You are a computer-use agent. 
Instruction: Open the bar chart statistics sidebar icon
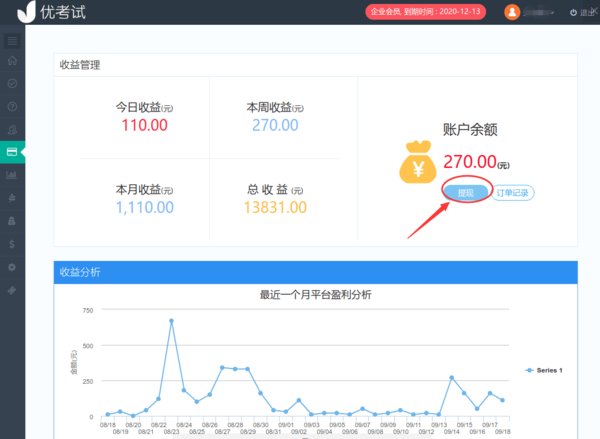tap(11, 175)
